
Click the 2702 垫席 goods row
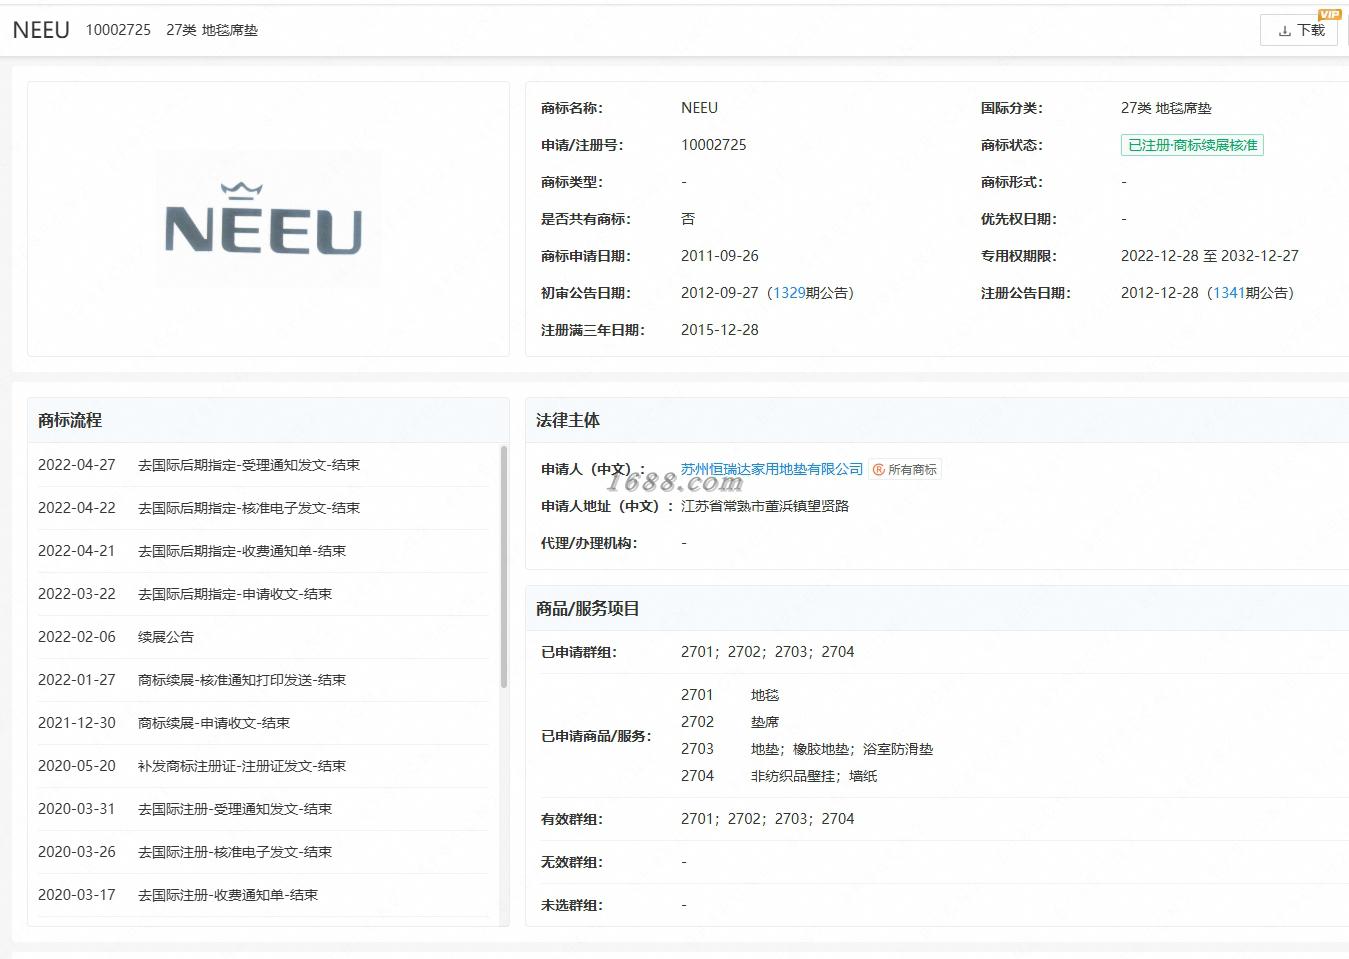pyautogui.click(x=730, y=722)
